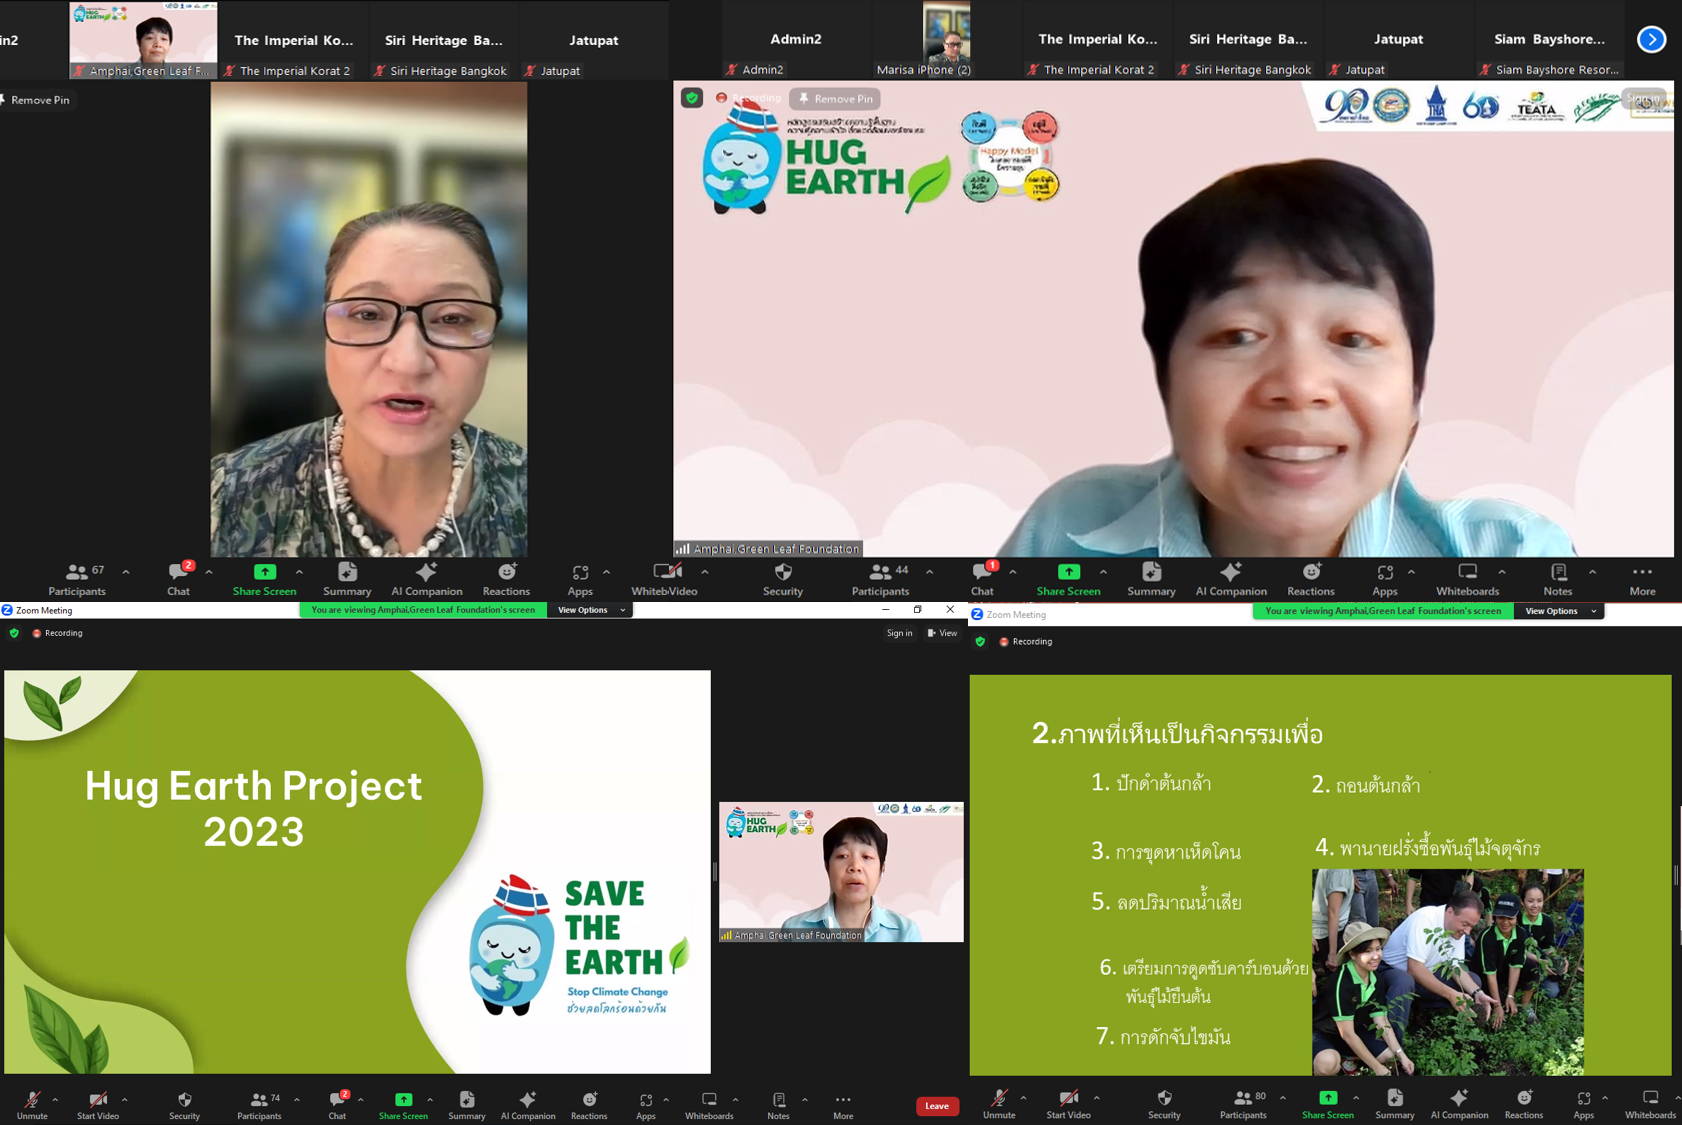The height and width of the screenshot is (1125, 1682).
Task: Select Amphai speaker thumbnail beside Save The Earth slide
Action: 841,872
